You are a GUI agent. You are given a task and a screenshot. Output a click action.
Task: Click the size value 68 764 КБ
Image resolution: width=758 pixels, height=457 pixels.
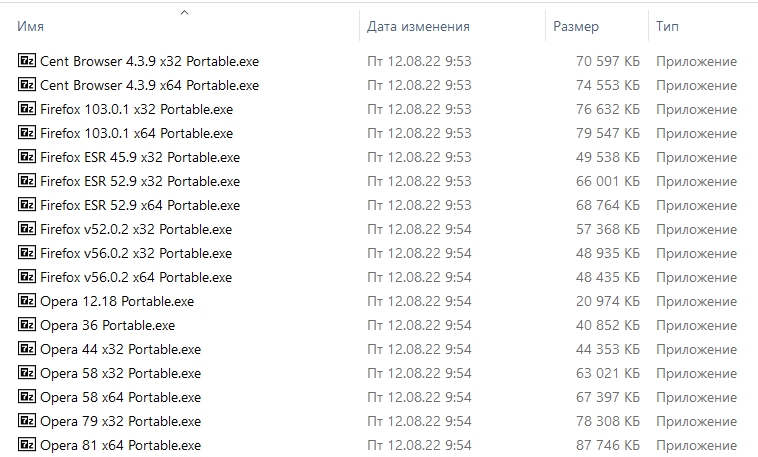click(x=608, y=206)
